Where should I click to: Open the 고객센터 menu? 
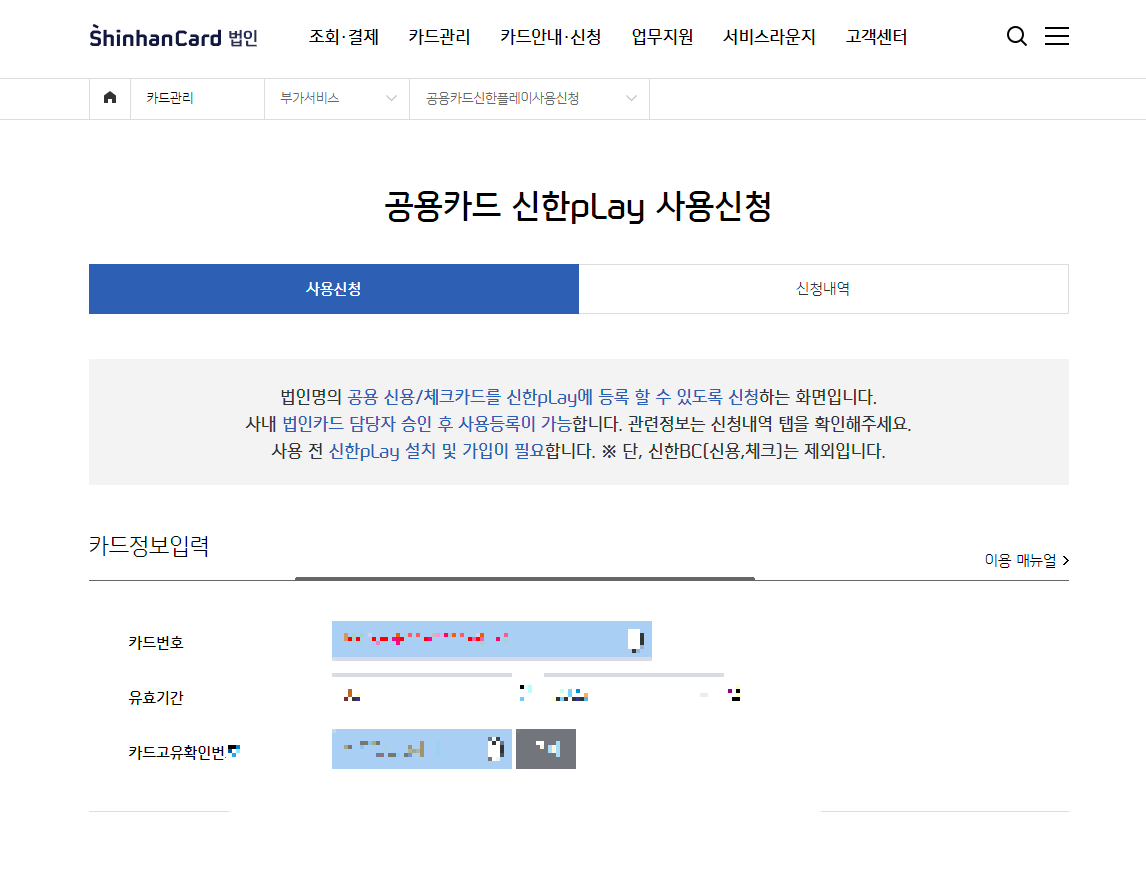click(x=876, y=37)
